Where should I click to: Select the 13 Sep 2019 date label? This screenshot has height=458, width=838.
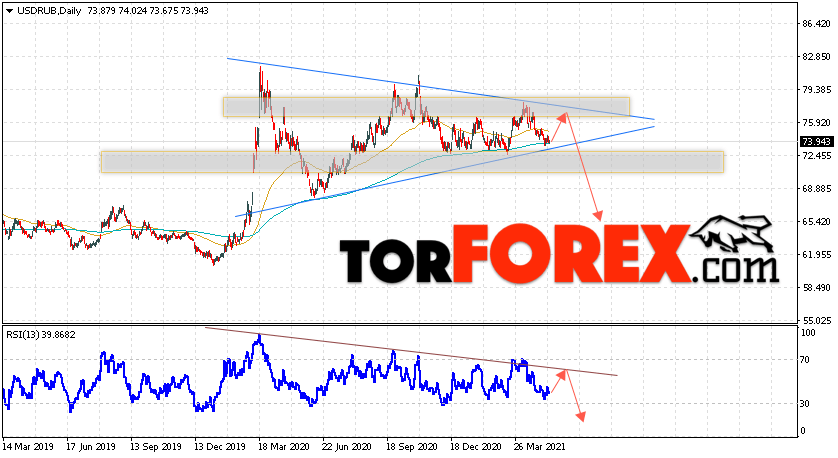(x=156, y=446)
